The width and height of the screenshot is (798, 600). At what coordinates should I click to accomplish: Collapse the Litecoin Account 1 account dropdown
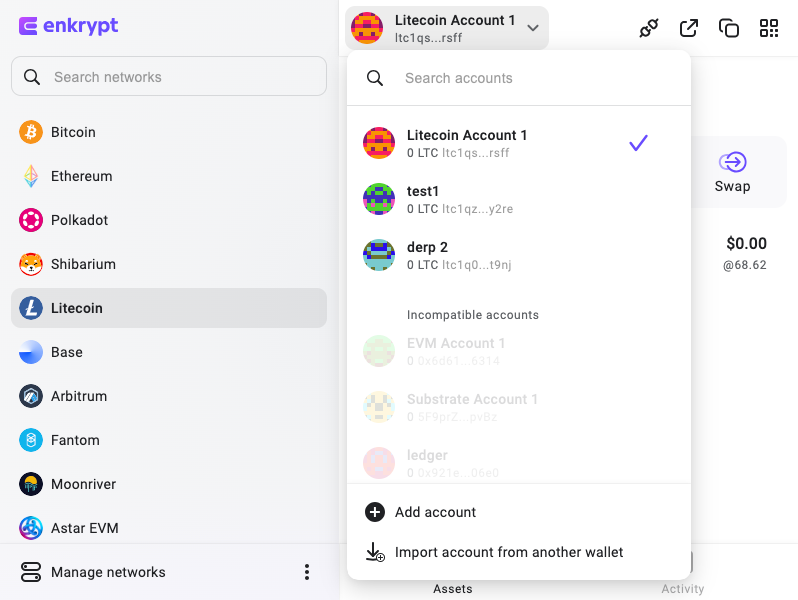click(x=447, y=28)
